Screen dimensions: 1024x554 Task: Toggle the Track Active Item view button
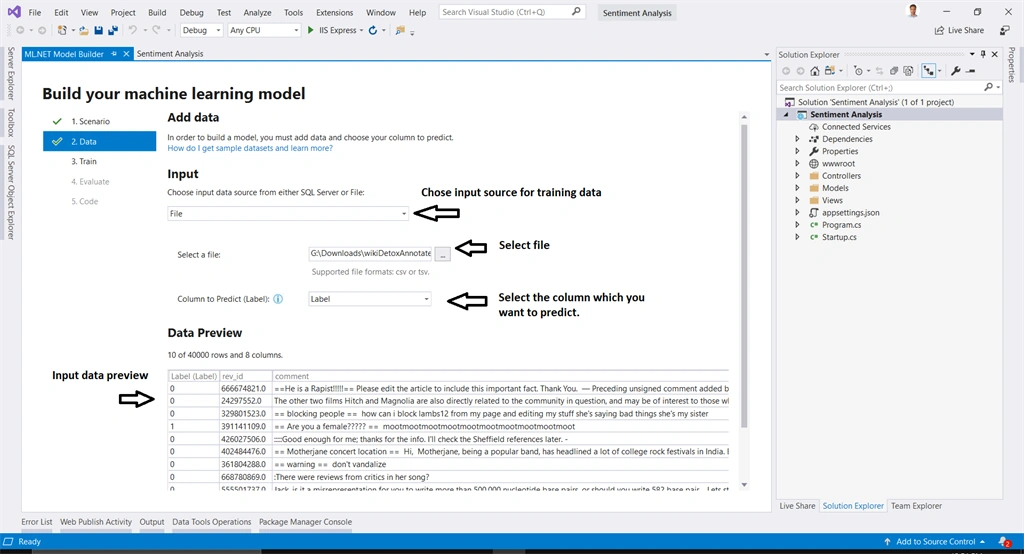[x=928, y=71]
